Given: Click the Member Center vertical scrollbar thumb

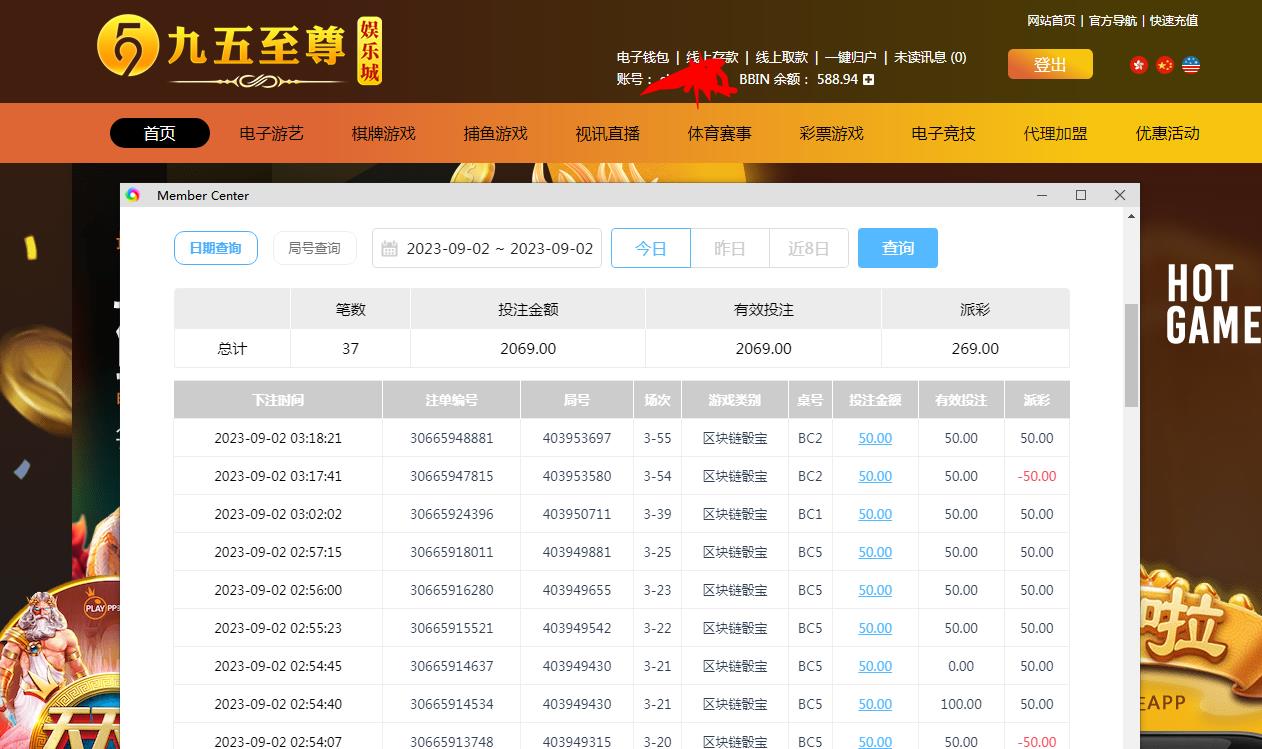Looking at the screenshot, I should tap(1131, 355).
